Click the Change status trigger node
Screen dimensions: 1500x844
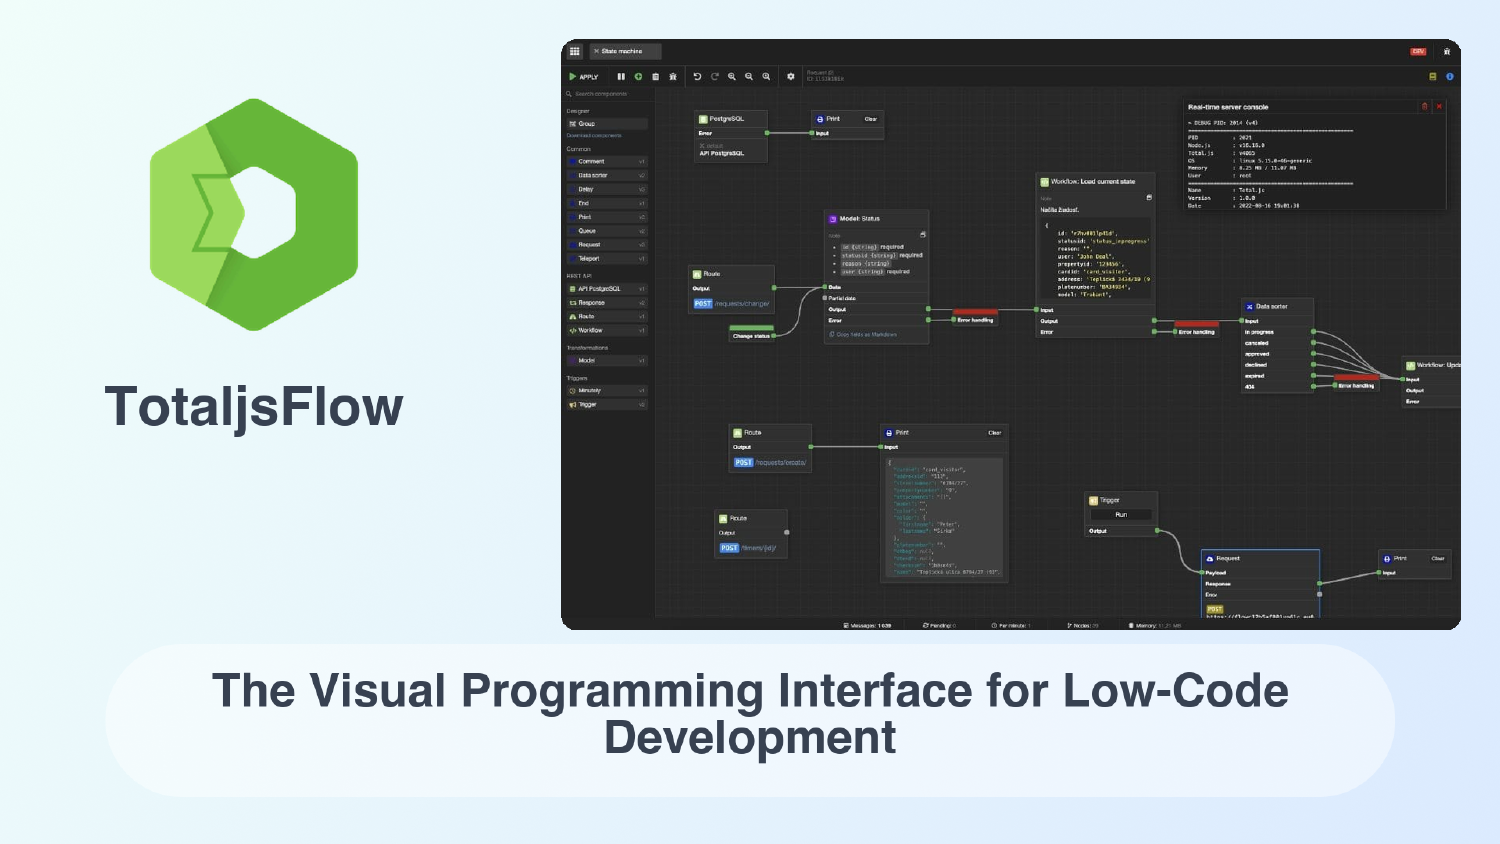(x=752, y=336)
